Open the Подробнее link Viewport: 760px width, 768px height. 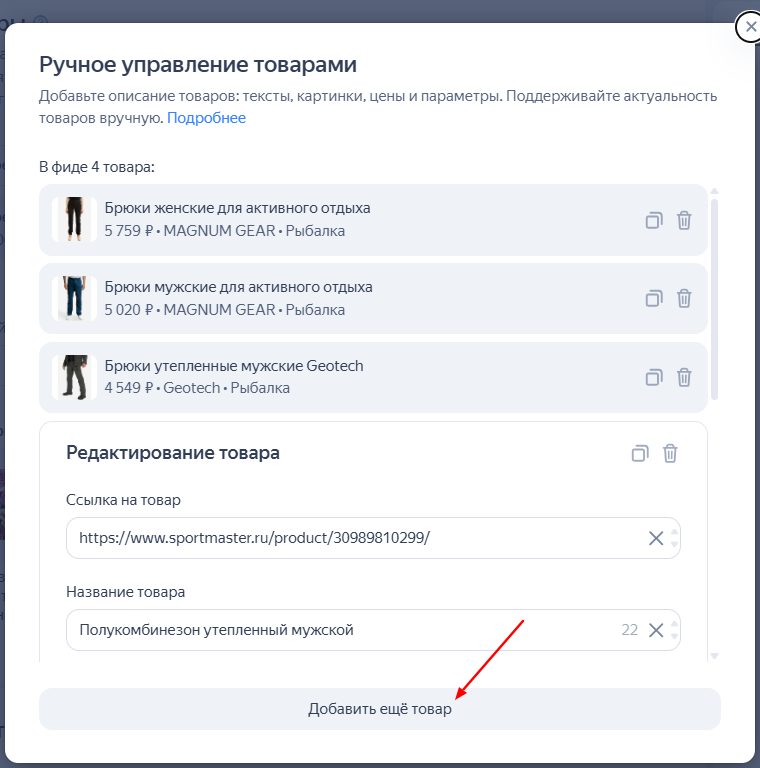point(206,118)
